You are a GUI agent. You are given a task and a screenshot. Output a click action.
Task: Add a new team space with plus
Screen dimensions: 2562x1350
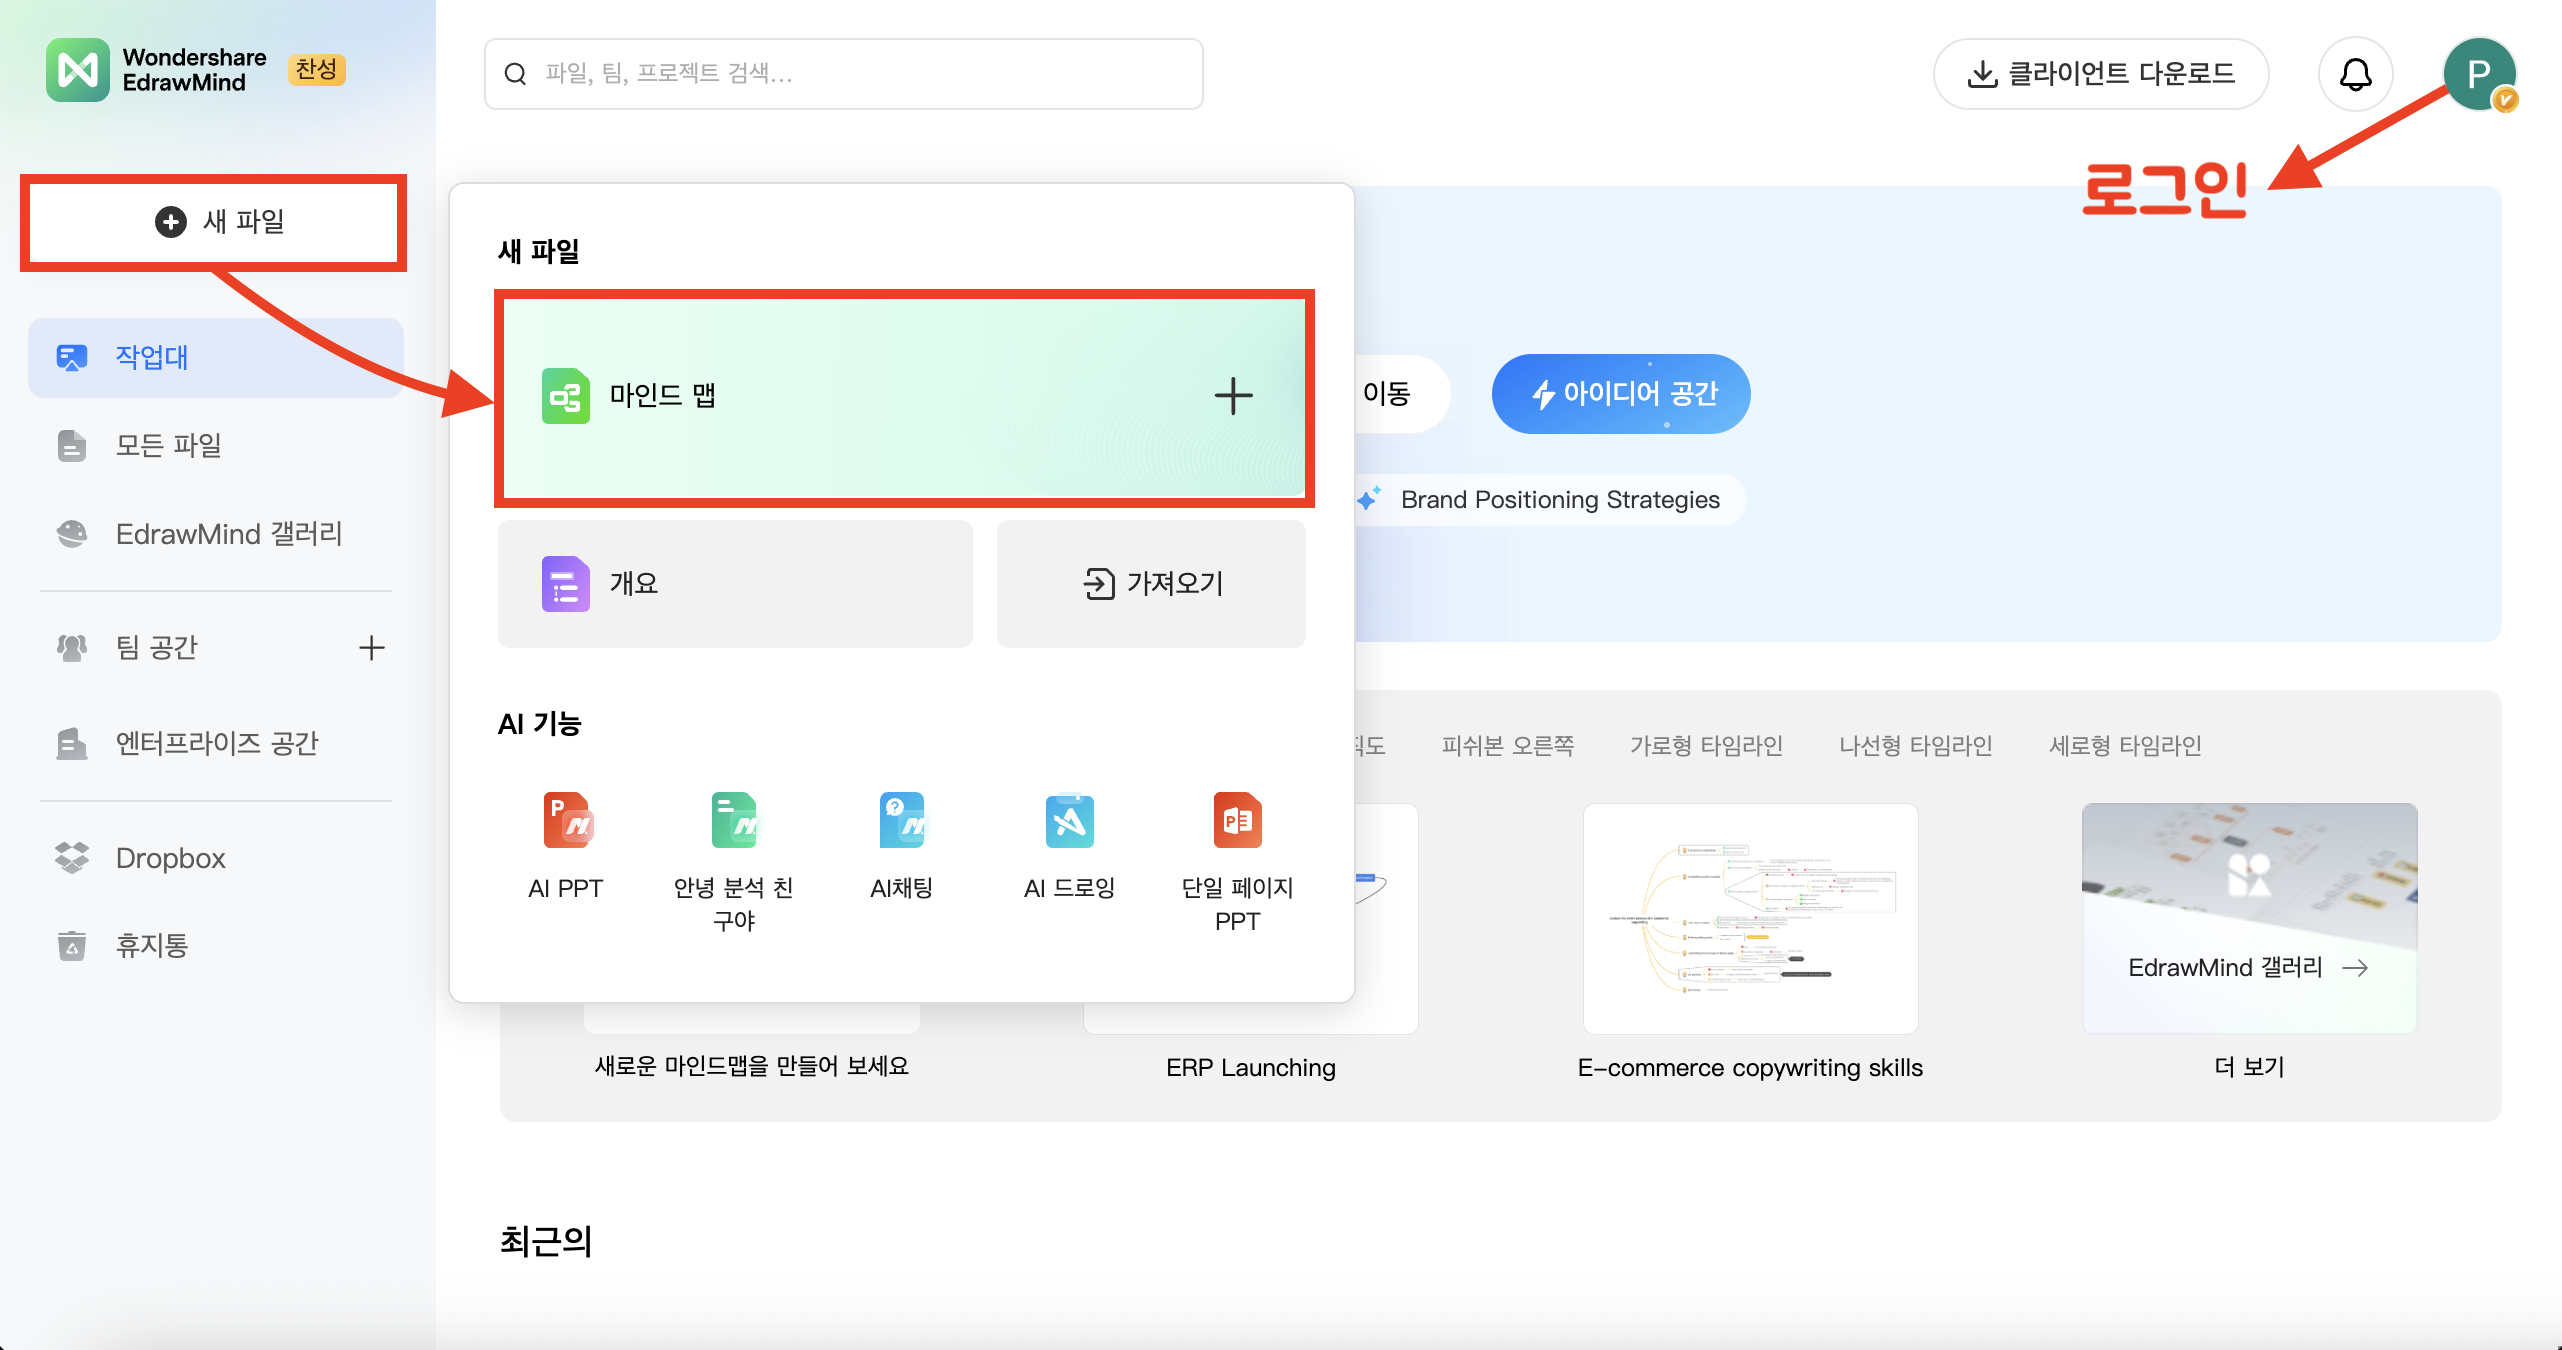coord(371,648)
